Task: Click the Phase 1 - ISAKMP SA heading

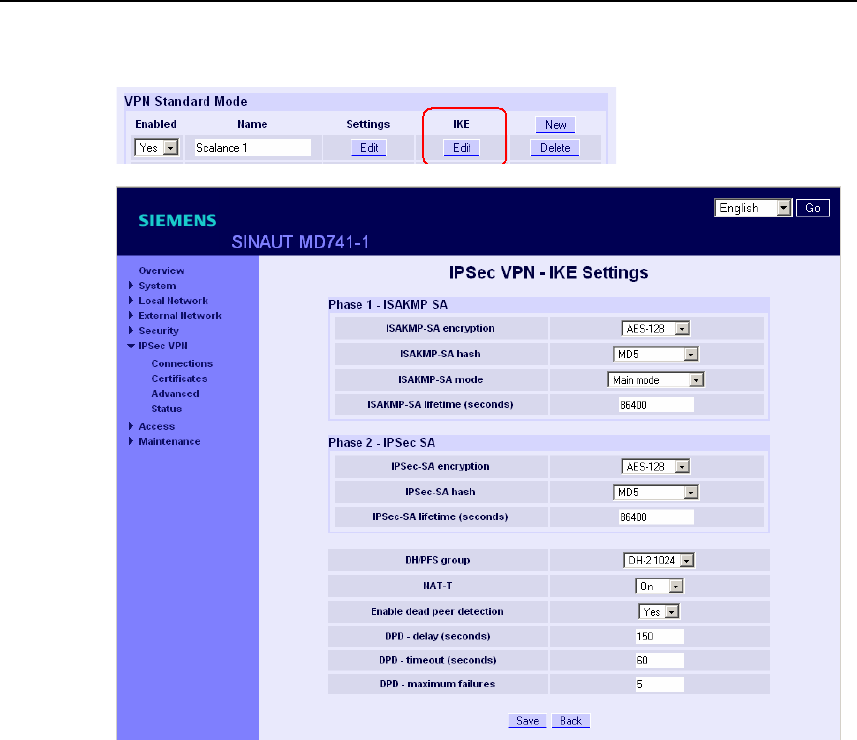Action: point(388,305)
